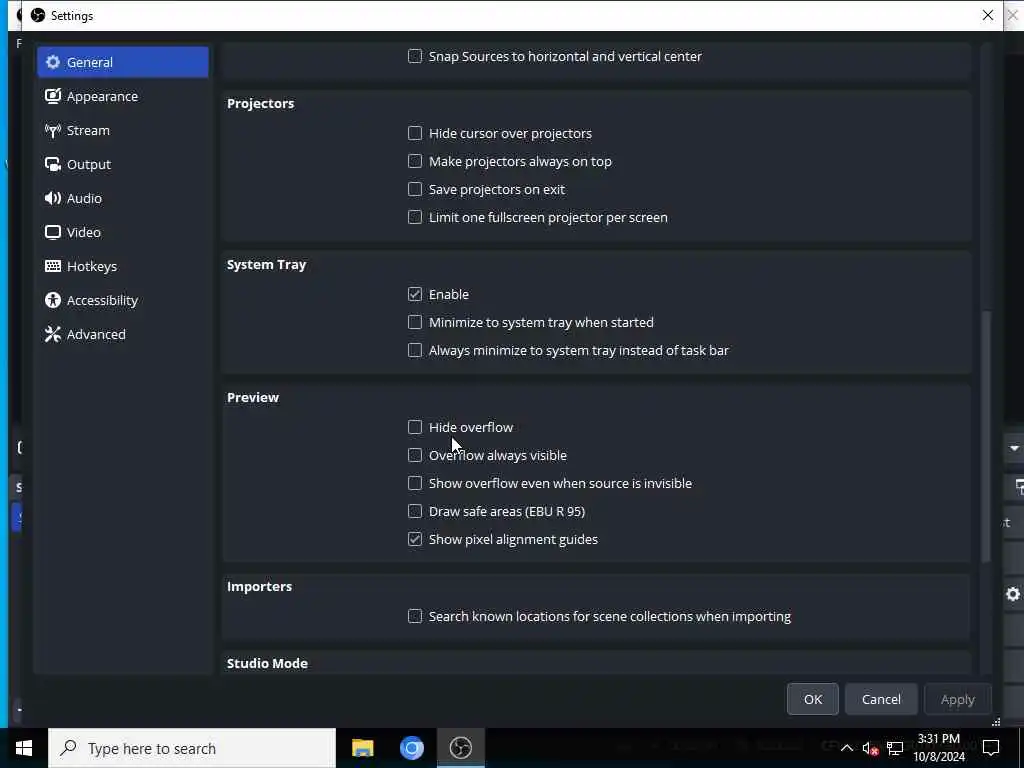Click the resize grip at dialog corner
This screenshot has width=1024, height=768.
coord(996,722)
